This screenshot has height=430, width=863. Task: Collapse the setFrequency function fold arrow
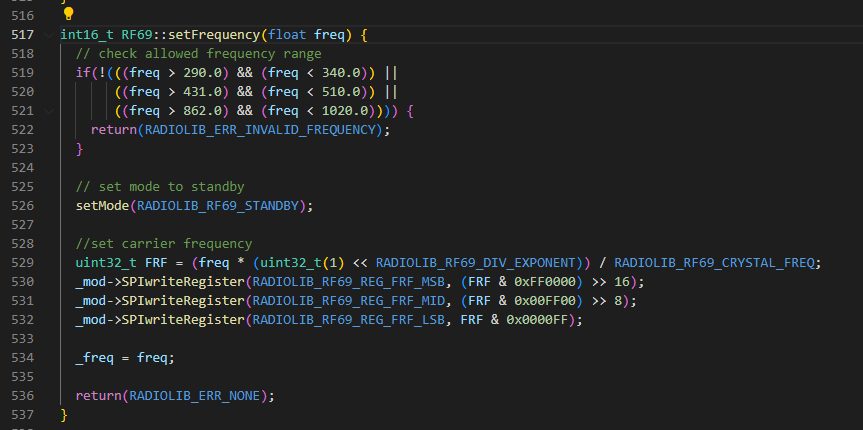click(x=50, y=35)
